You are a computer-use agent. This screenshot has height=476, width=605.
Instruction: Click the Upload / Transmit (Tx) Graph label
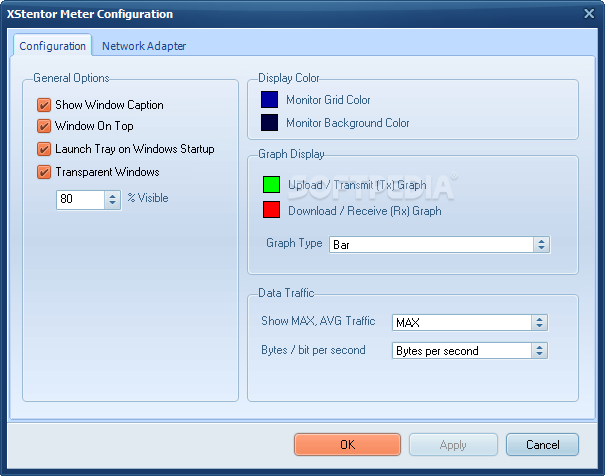click(357, 185)
